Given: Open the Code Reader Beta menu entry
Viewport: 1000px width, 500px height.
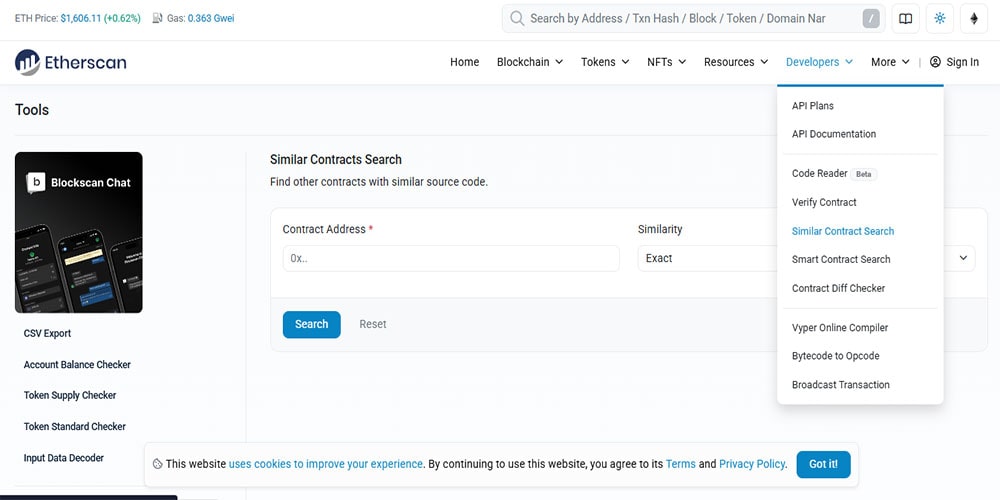Looking at the screenshot, I should pyautogui.click(x=820, y=174).
